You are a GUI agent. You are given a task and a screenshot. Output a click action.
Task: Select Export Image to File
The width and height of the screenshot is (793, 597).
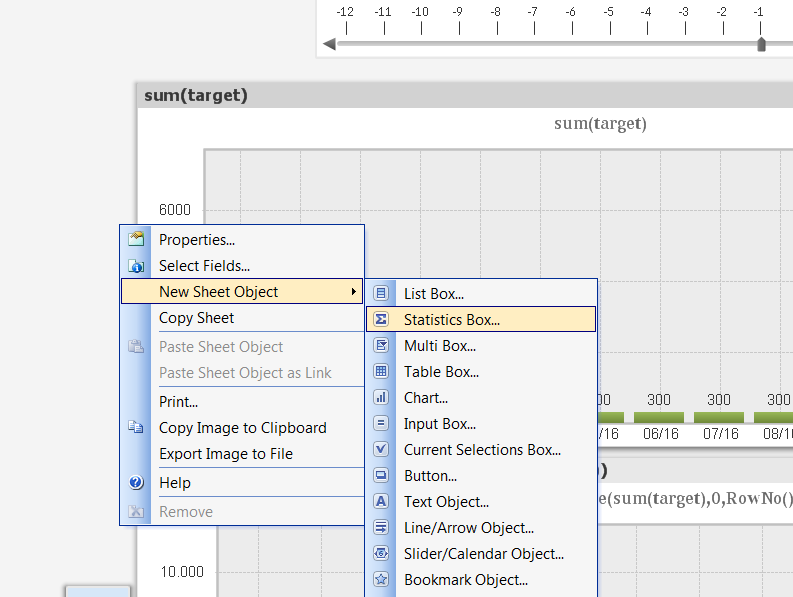pos(226,454)
